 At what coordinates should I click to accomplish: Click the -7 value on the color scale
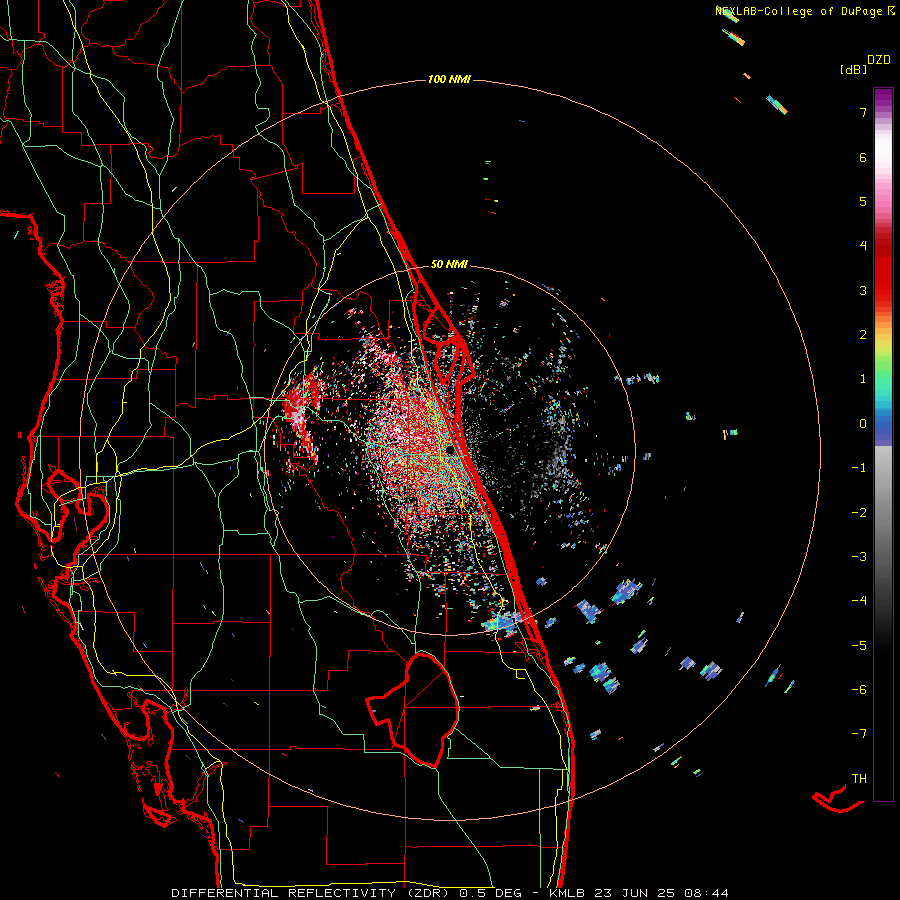coord(859,734)
